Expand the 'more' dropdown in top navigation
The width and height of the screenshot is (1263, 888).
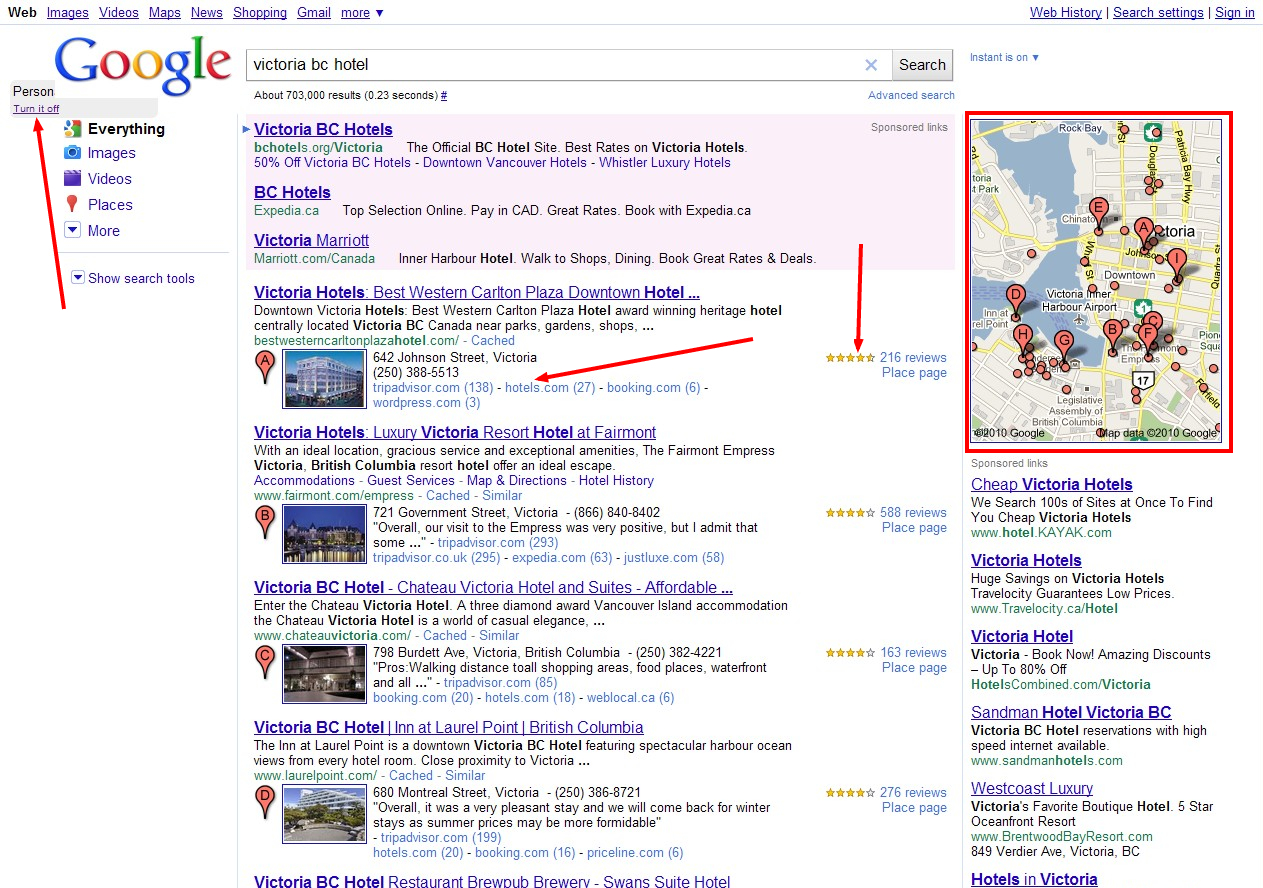point(361,13)
